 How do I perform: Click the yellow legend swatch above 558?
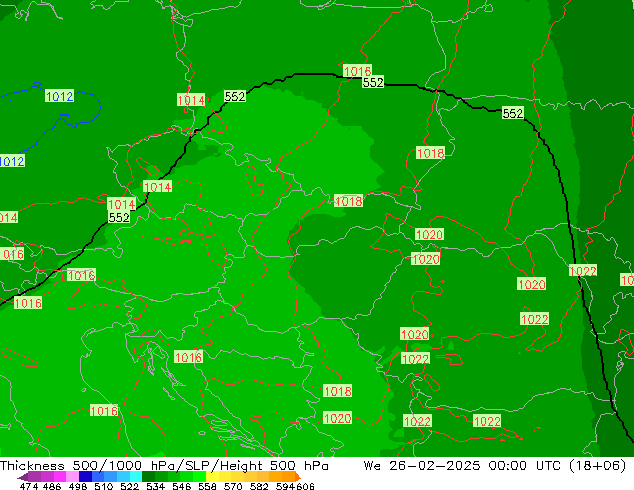click(x=212, y=476)
